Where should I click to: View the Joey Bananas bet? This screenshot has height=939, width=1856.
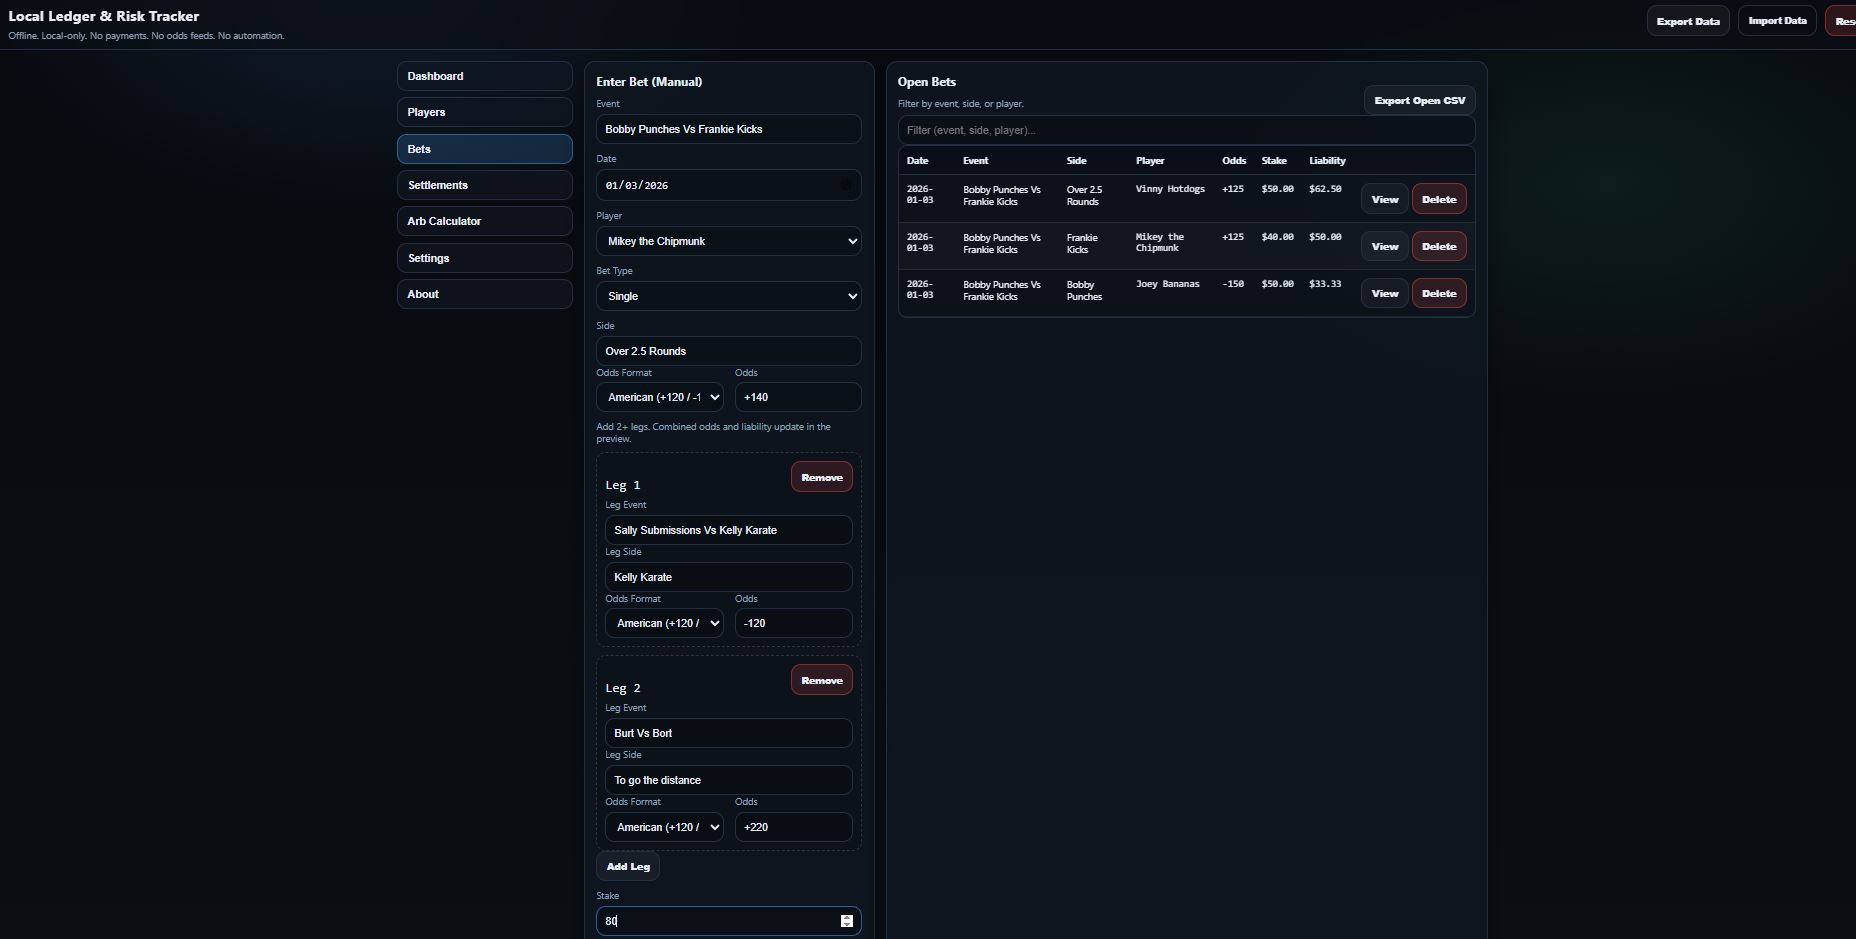[1384, 293]
